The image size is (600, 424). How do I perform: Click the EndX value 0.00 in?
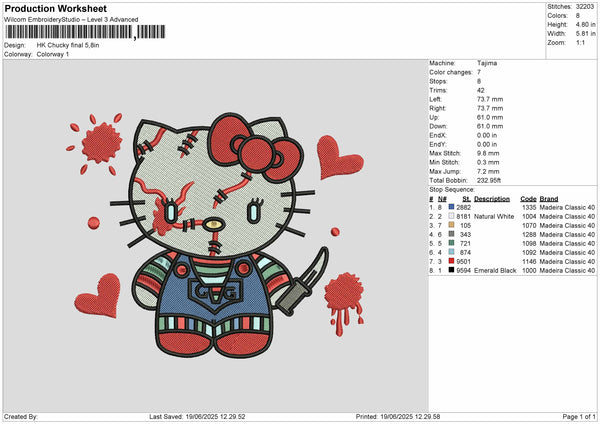click(487, 135)
